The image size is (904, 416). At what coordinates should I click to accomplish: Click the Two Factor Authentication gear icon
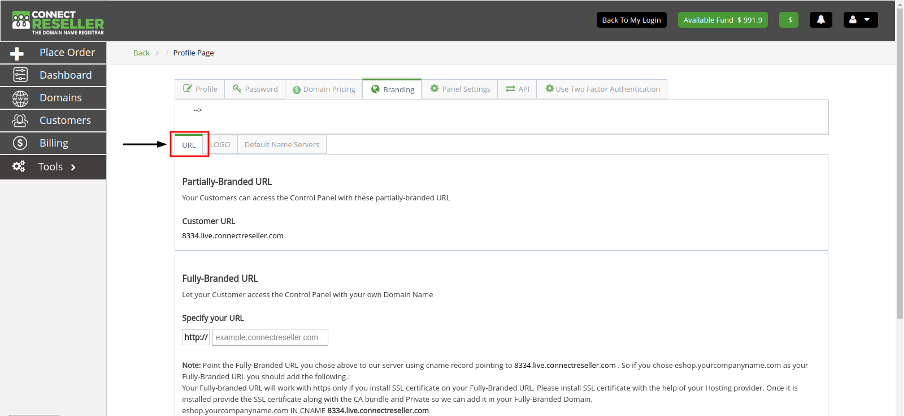coord(549,89)
